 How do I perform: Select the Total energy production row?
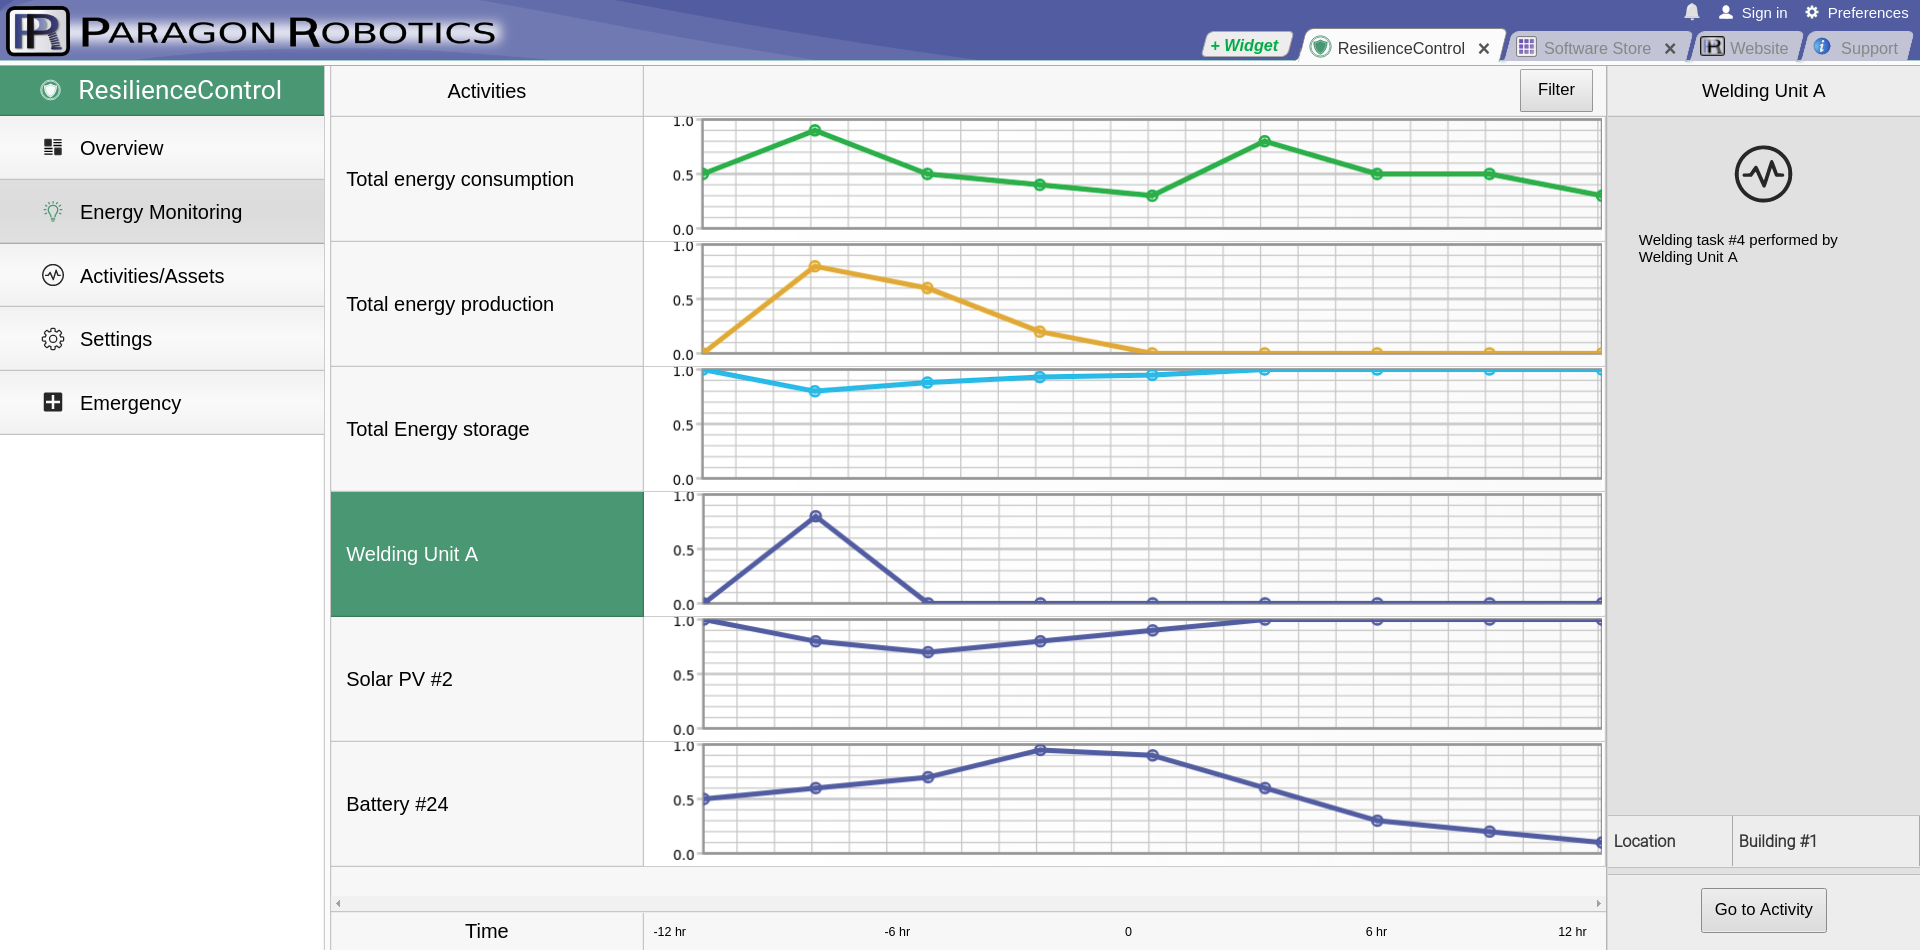(x=487, y=304)
